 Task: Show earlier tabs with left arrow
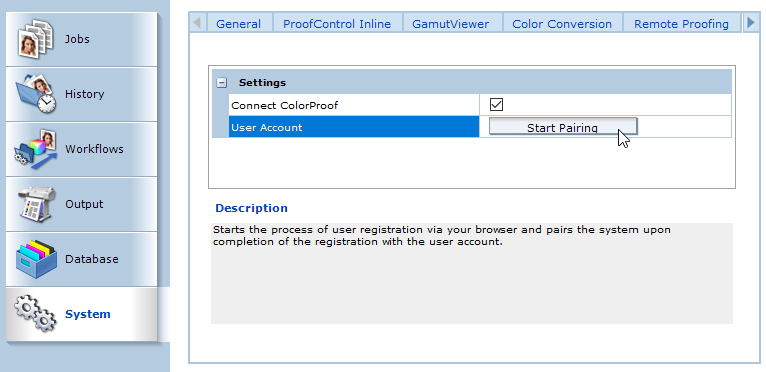(x=197, y=22)
